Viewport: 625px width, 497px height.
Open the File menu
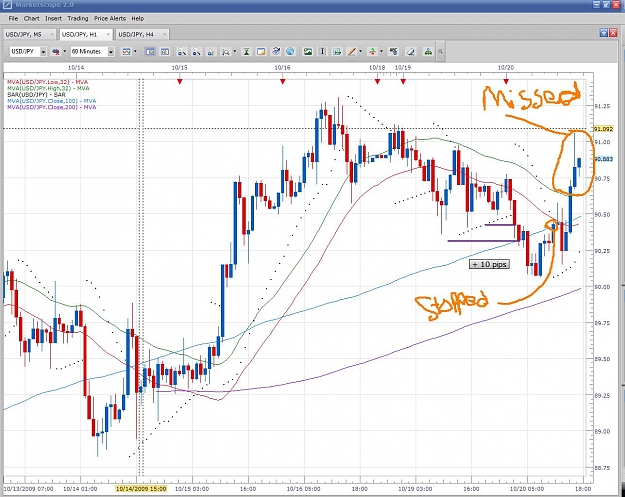point(13,18)
